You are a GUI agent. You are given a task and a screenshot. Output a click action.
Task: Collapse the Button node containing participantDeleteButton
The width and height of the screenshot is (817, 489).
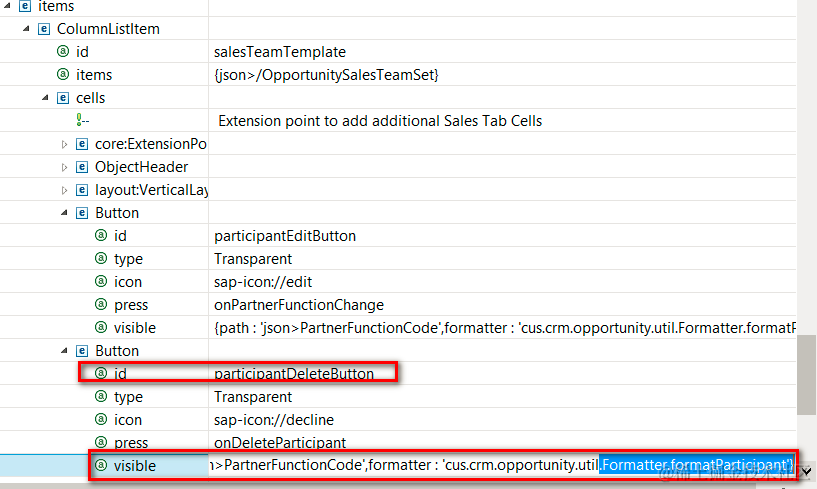tap(64, 350)
